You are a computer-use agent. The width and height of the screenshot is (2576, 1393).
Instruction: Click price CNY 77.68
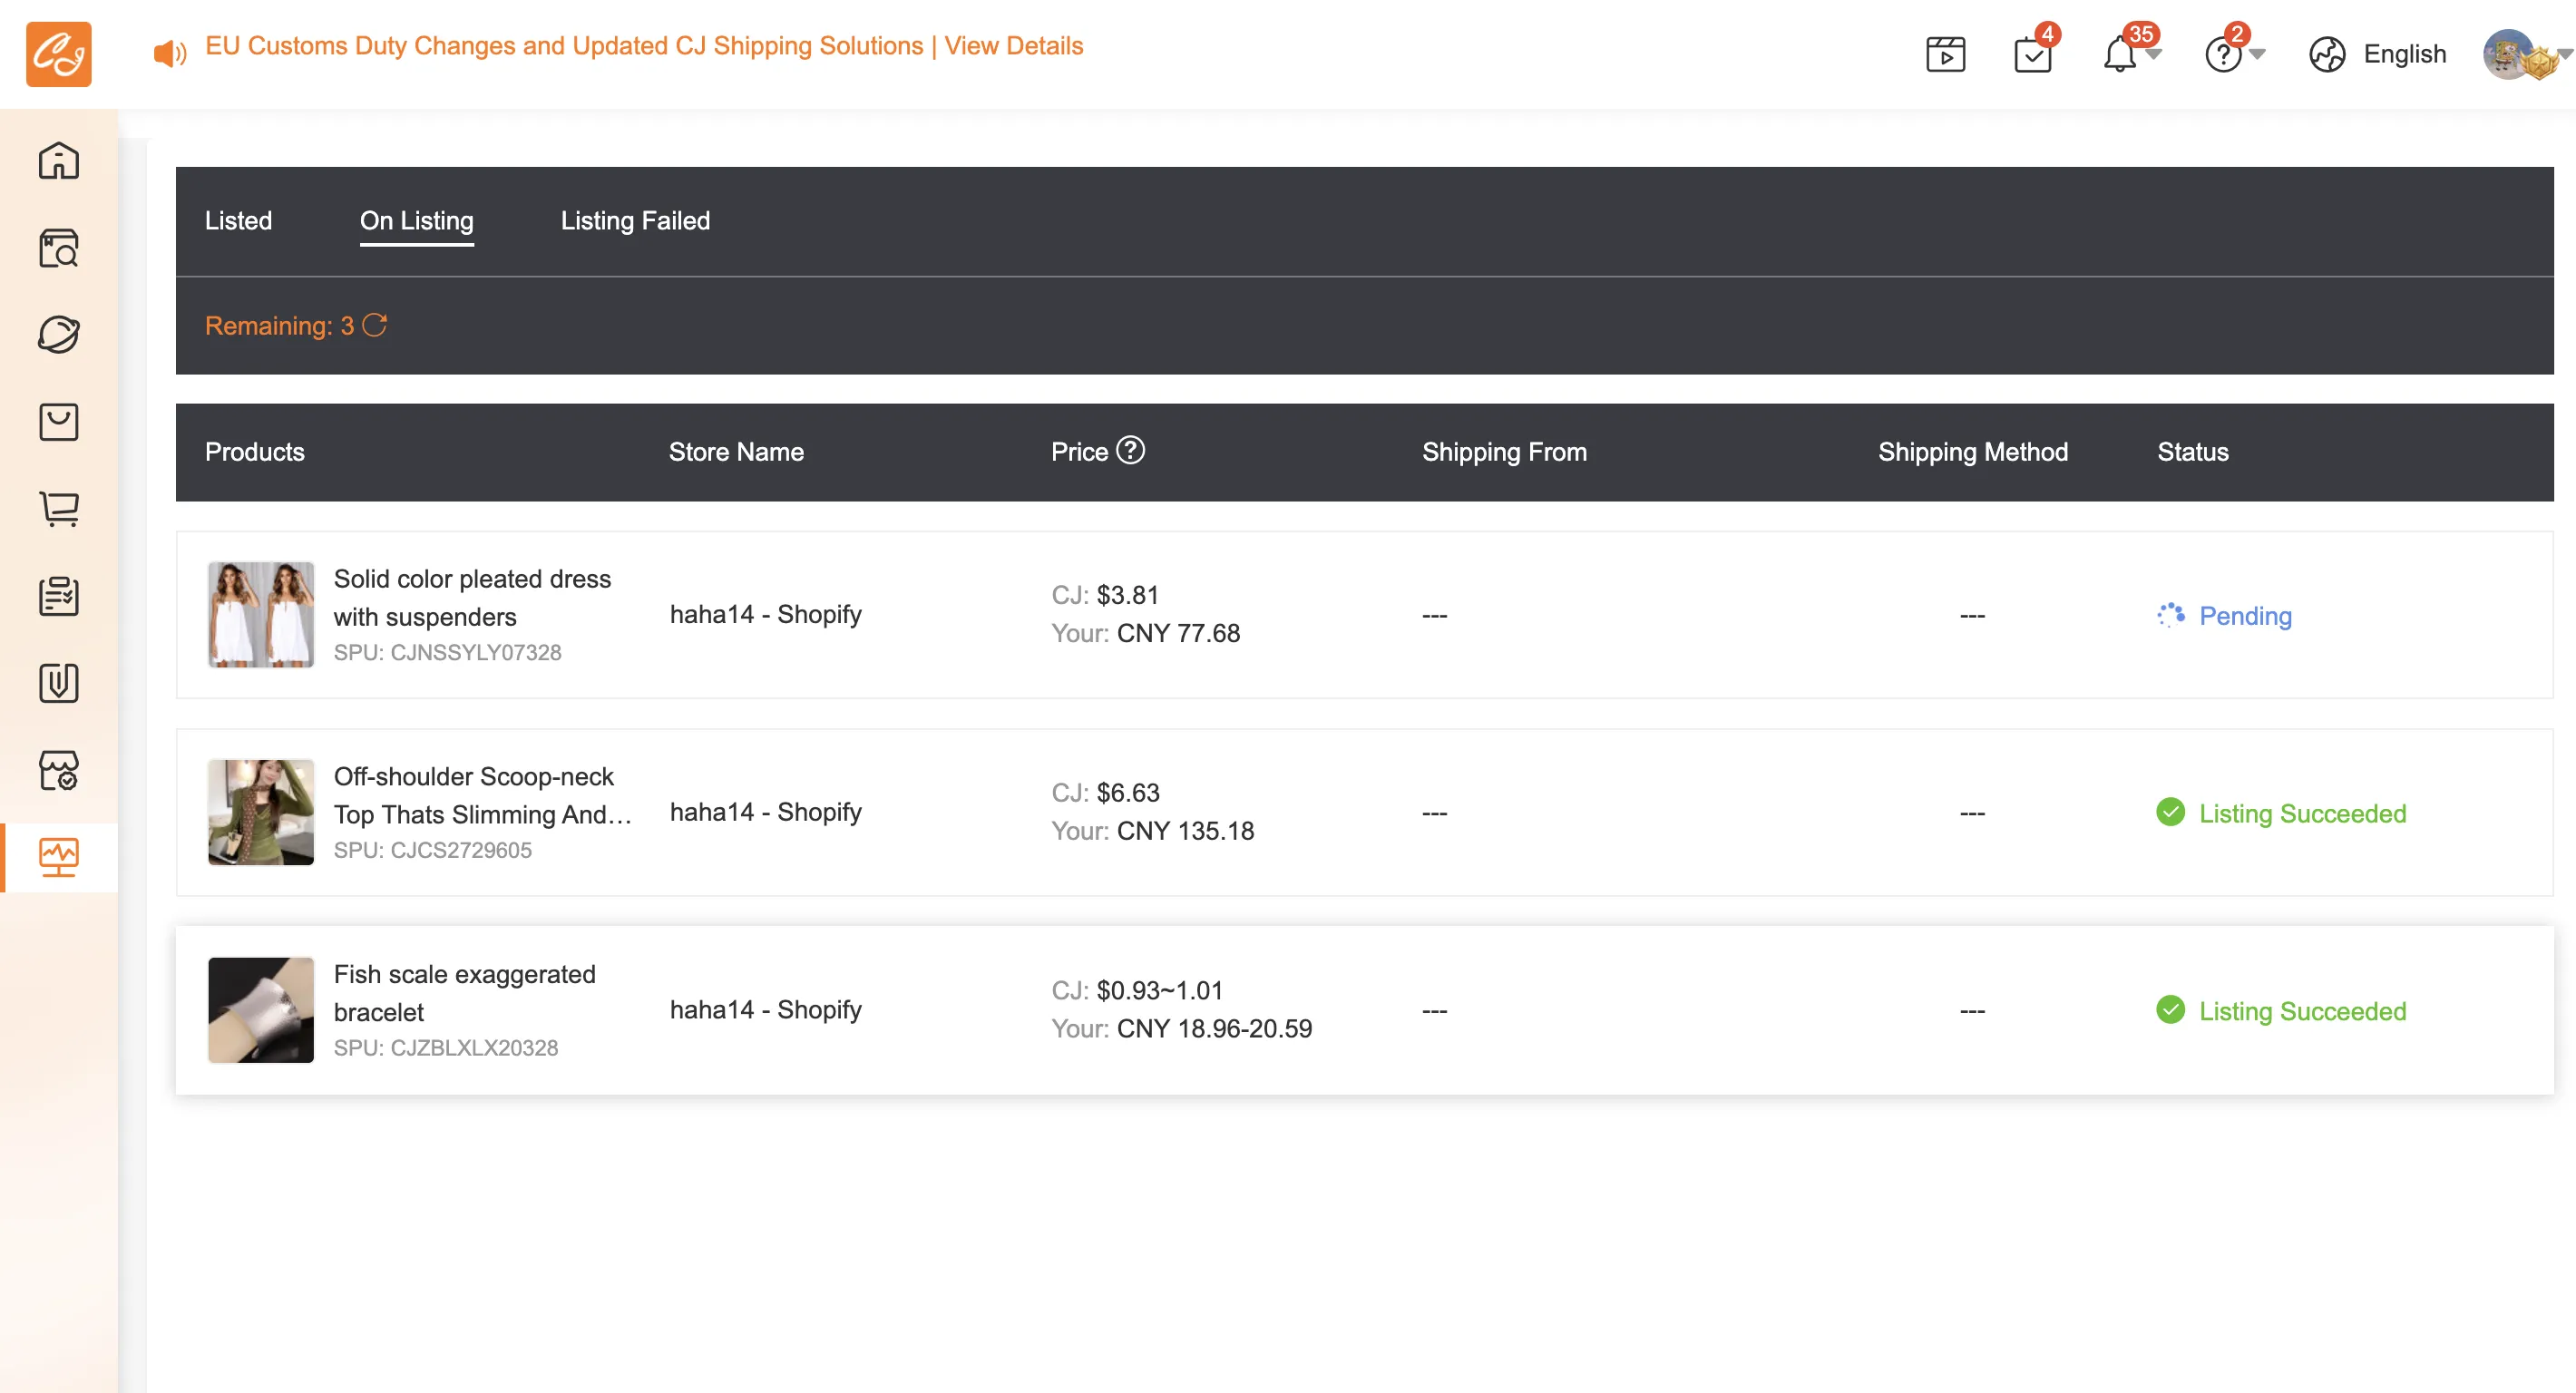[1178, 633]
